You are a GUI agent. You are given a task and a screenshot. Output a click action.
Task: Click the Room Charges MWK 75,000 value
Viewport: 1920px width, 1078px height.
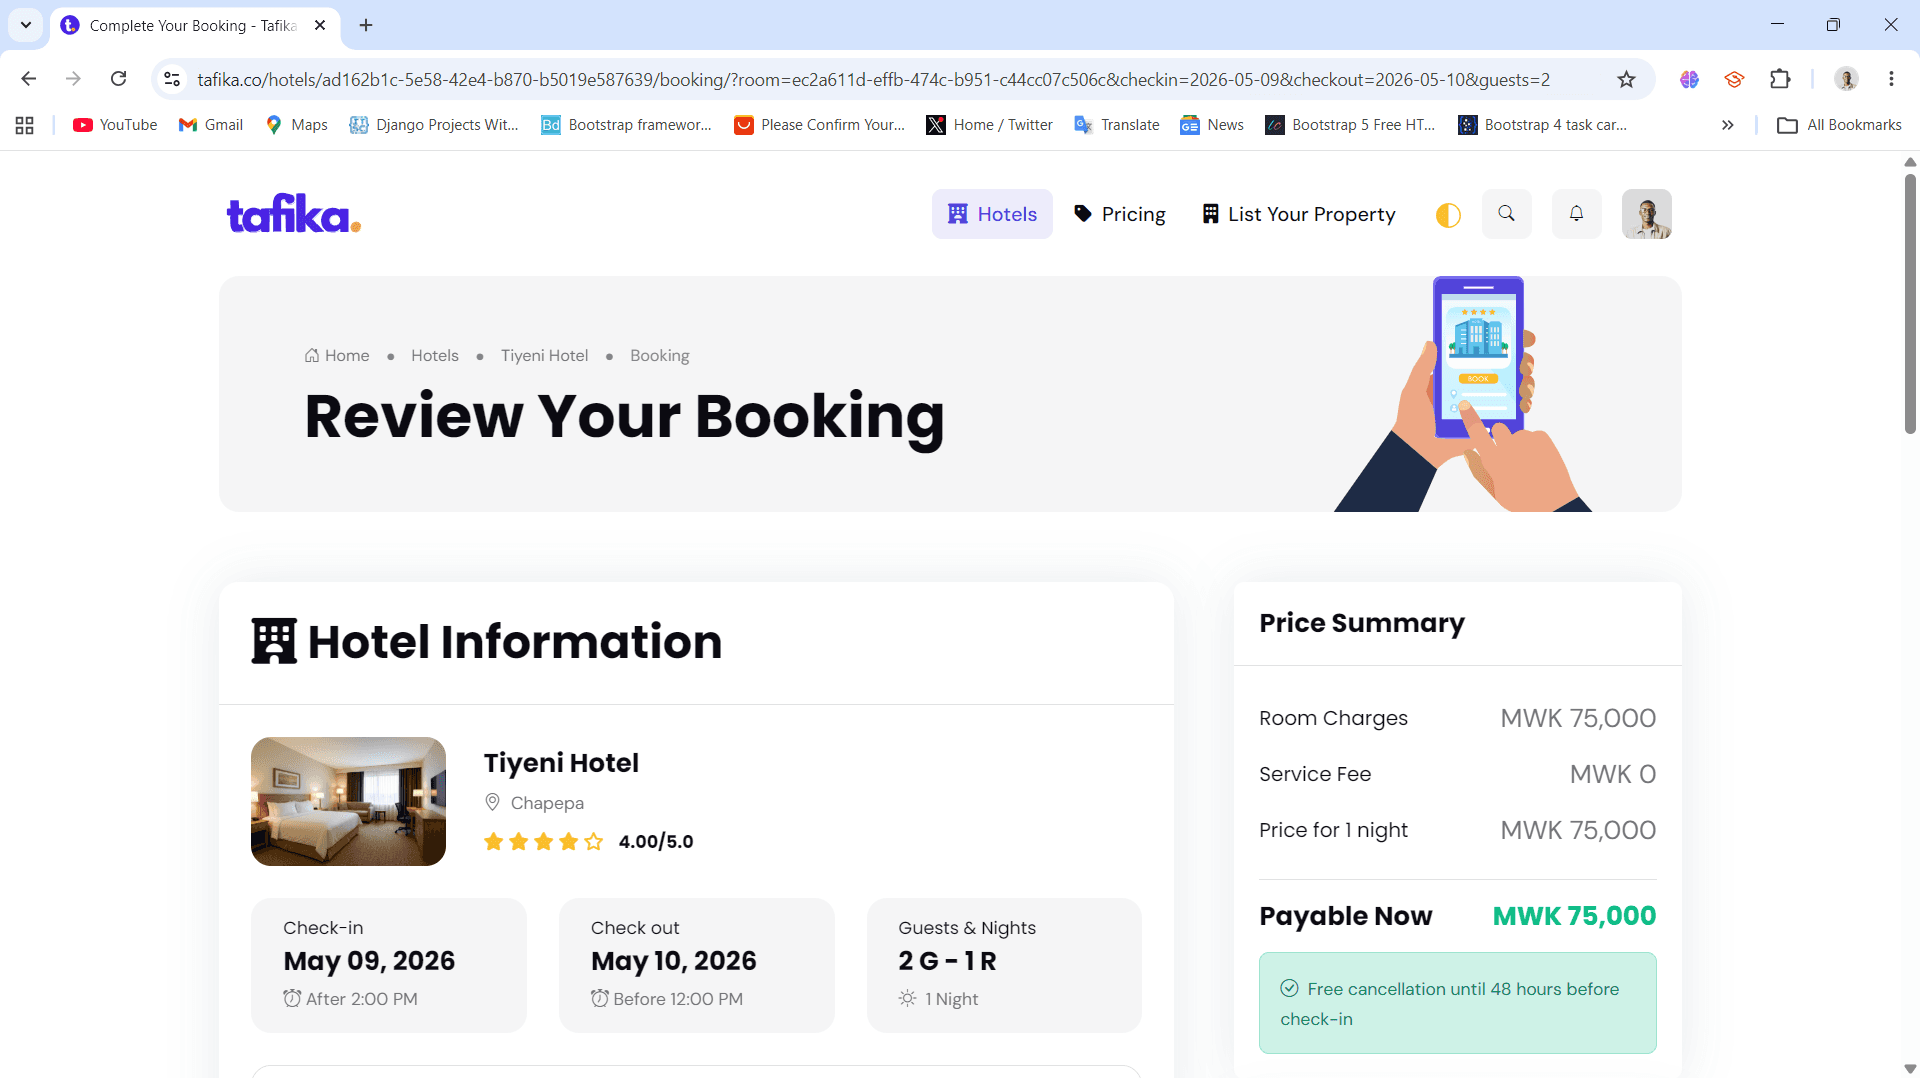pos(1578,718)
